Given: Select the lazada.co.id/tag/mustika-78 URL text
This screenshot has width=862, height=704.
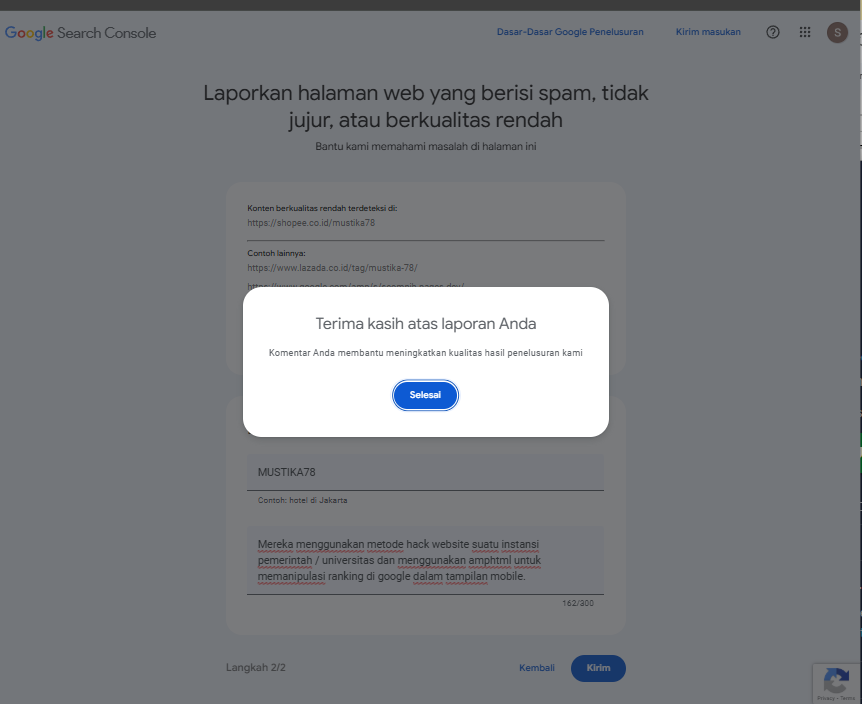Looking at the screenshot, I should pos(332,268).
